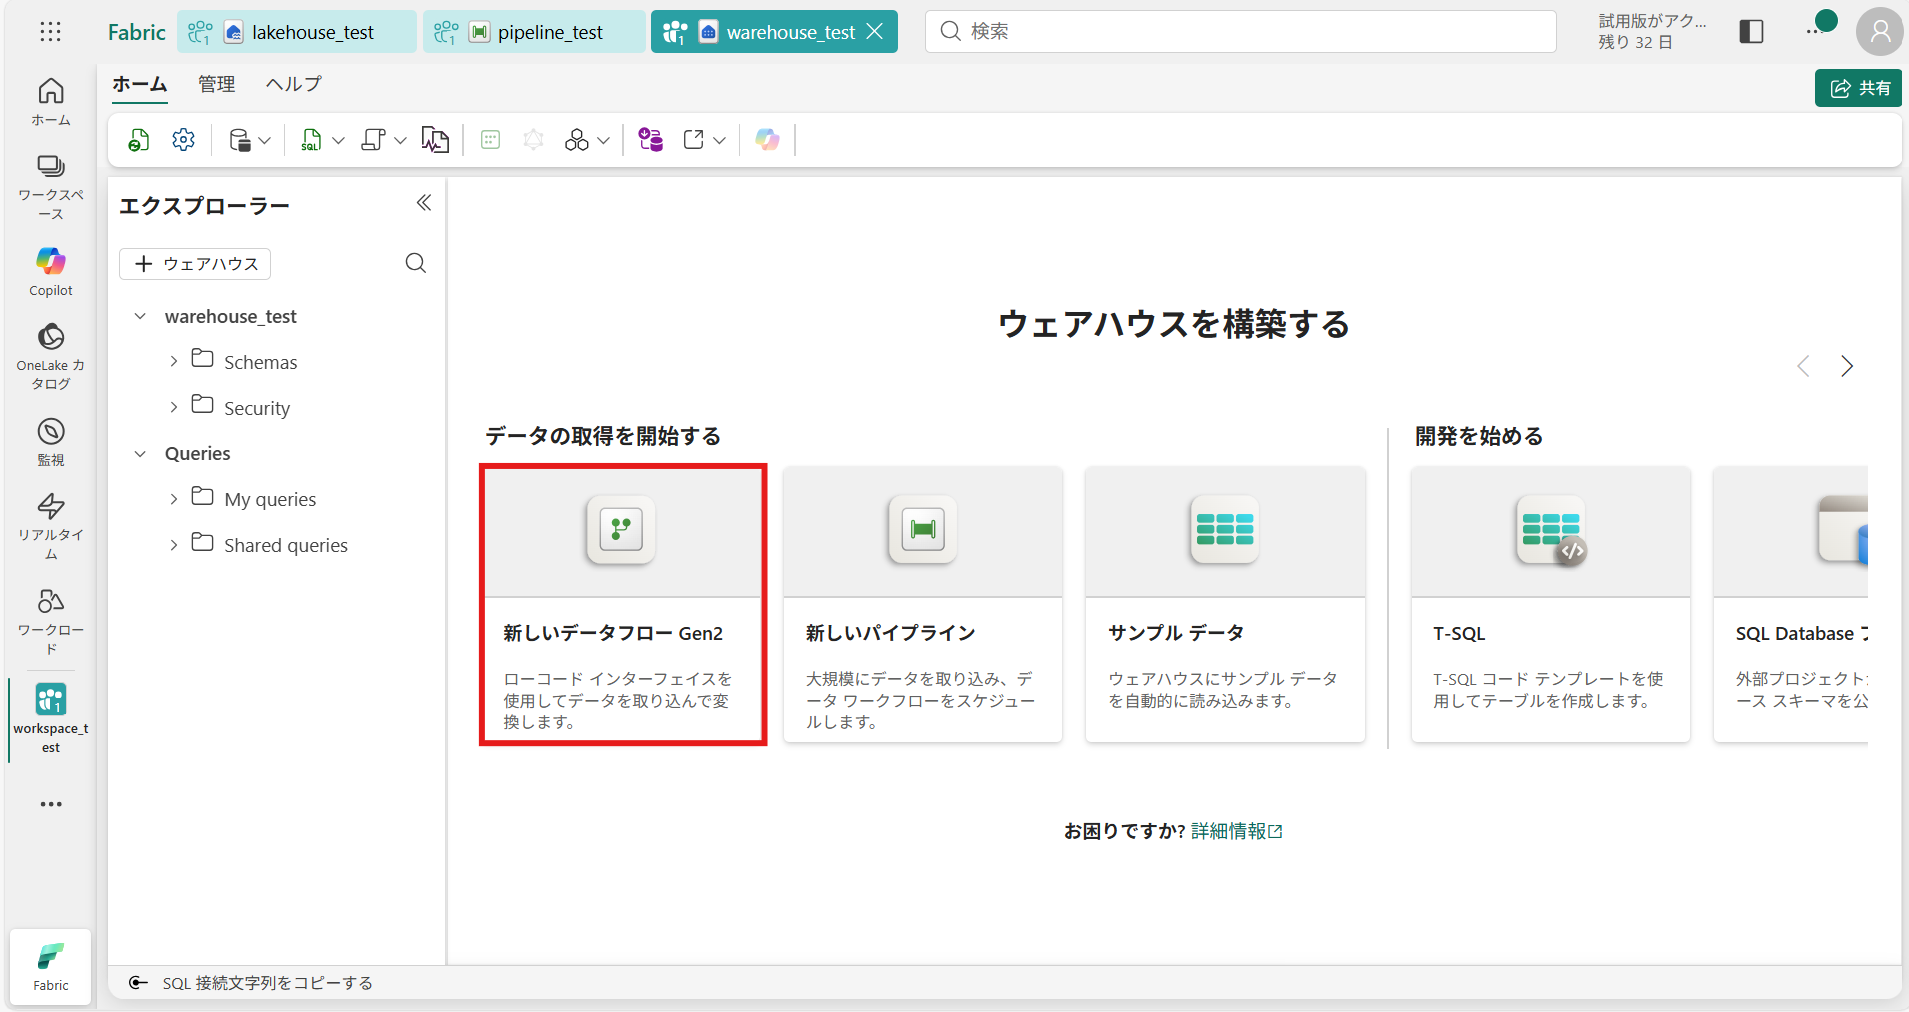This screenshot has height=1012, width=1909.
Task: Open the new SQL query dropdown arrow
Action: click(x=338, y=141)
